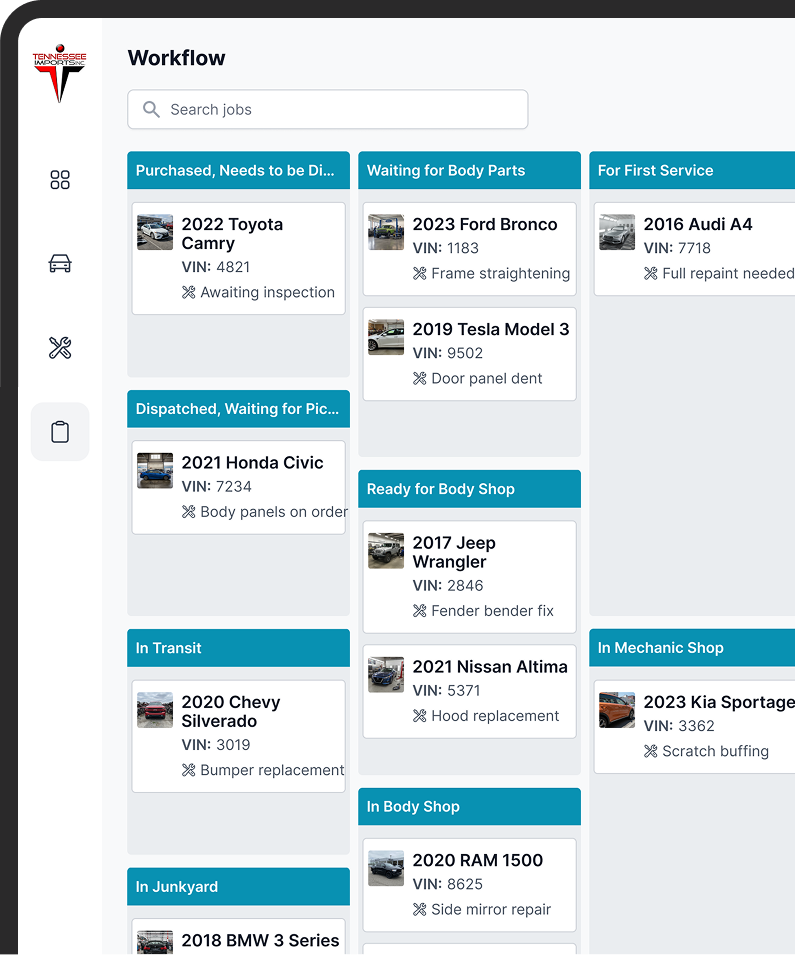Click the text VIN: 7718

pyautogui.click(x=677, y=248)
